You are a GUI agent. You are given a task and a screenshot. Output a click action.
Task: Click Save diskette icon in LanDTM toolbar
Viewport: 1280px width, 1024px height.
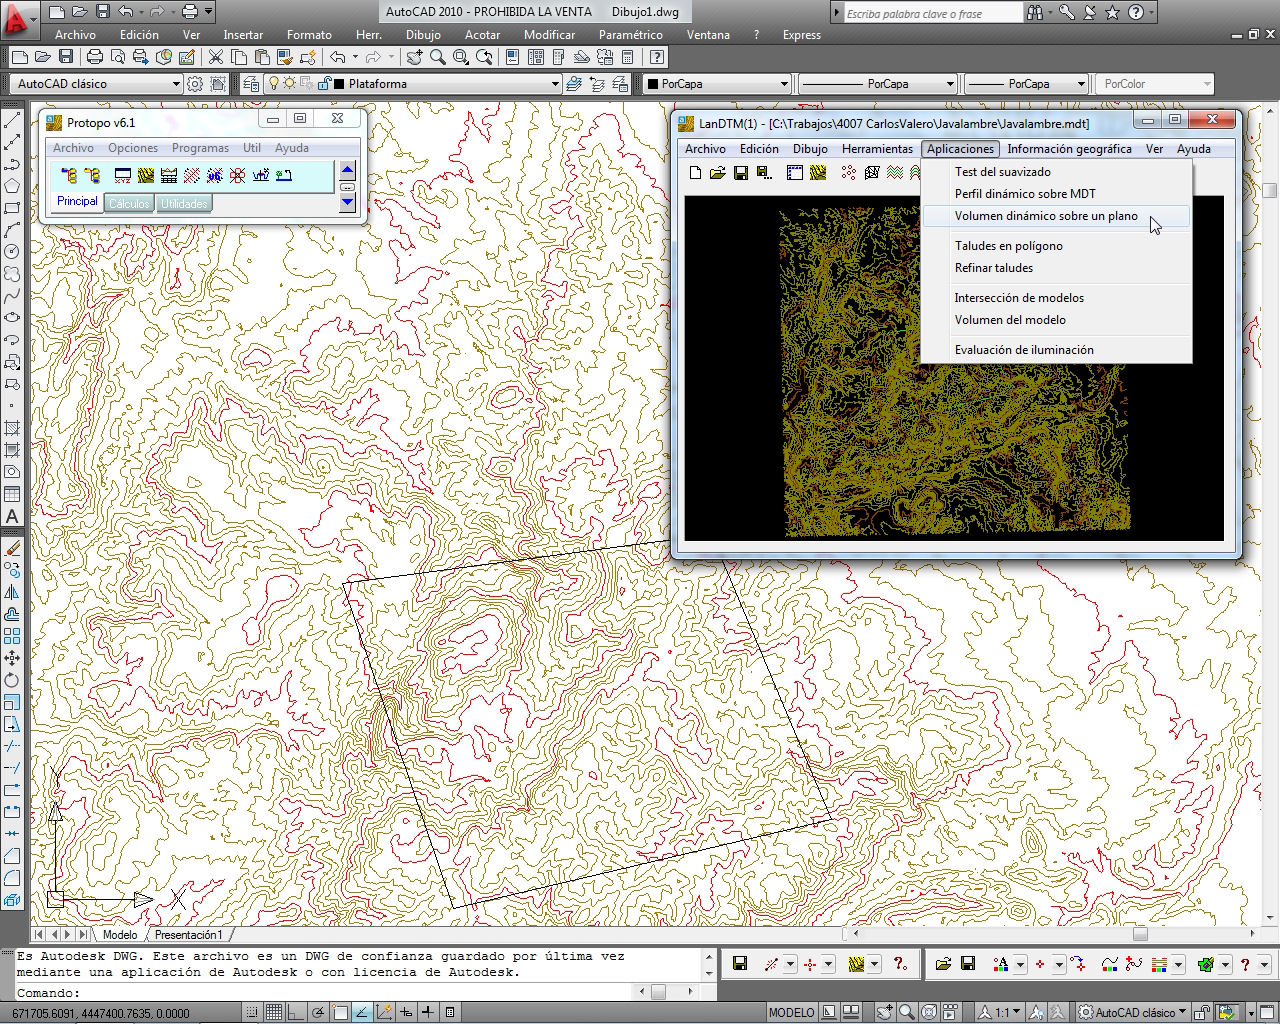point(740,173)
